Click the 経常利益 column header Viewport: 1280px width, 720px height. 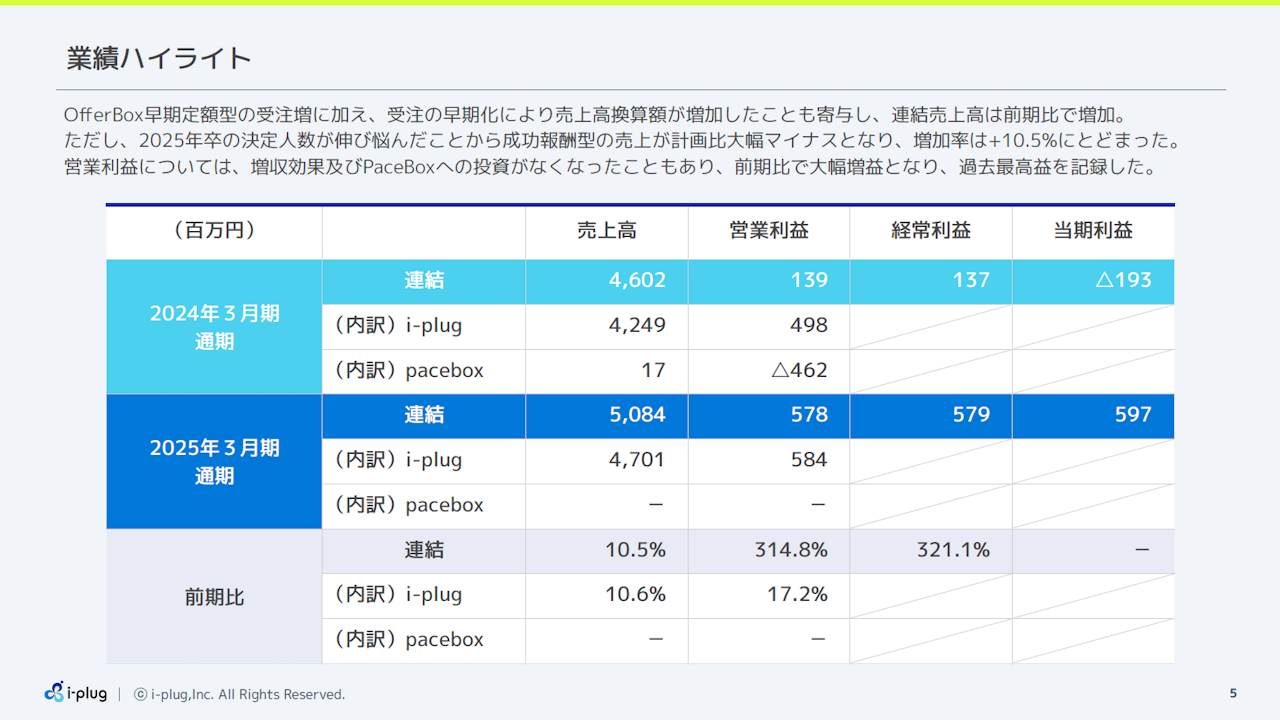[930, 231]
